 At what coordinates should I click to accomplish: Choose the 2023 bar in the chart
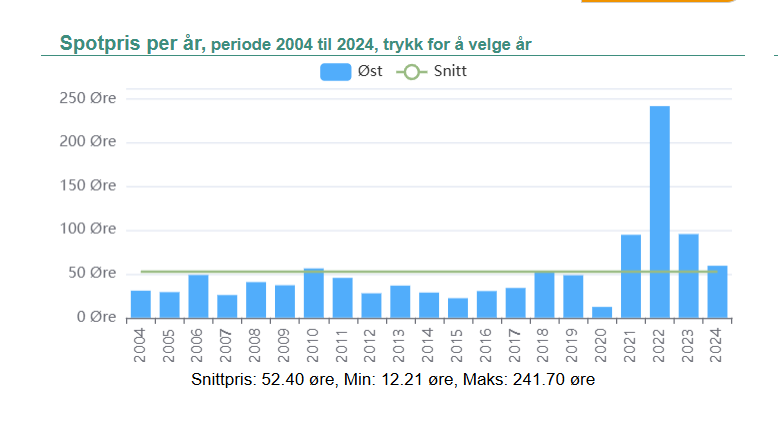pos(688,277)
